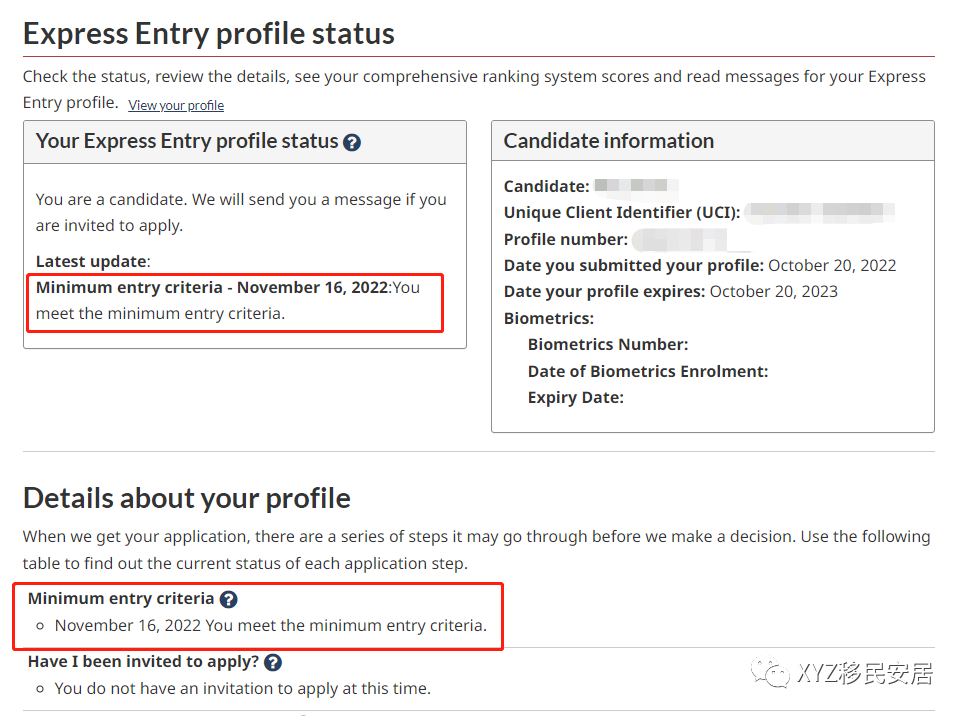Select the Express Entry profile status page heading
The image size is (965, 716).
pos(209,33)
